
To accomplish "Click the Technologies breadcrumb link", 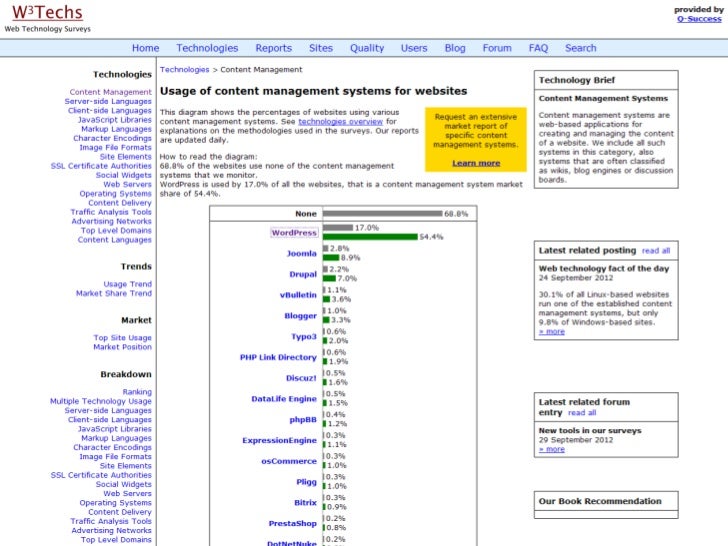I will [185, 70].
